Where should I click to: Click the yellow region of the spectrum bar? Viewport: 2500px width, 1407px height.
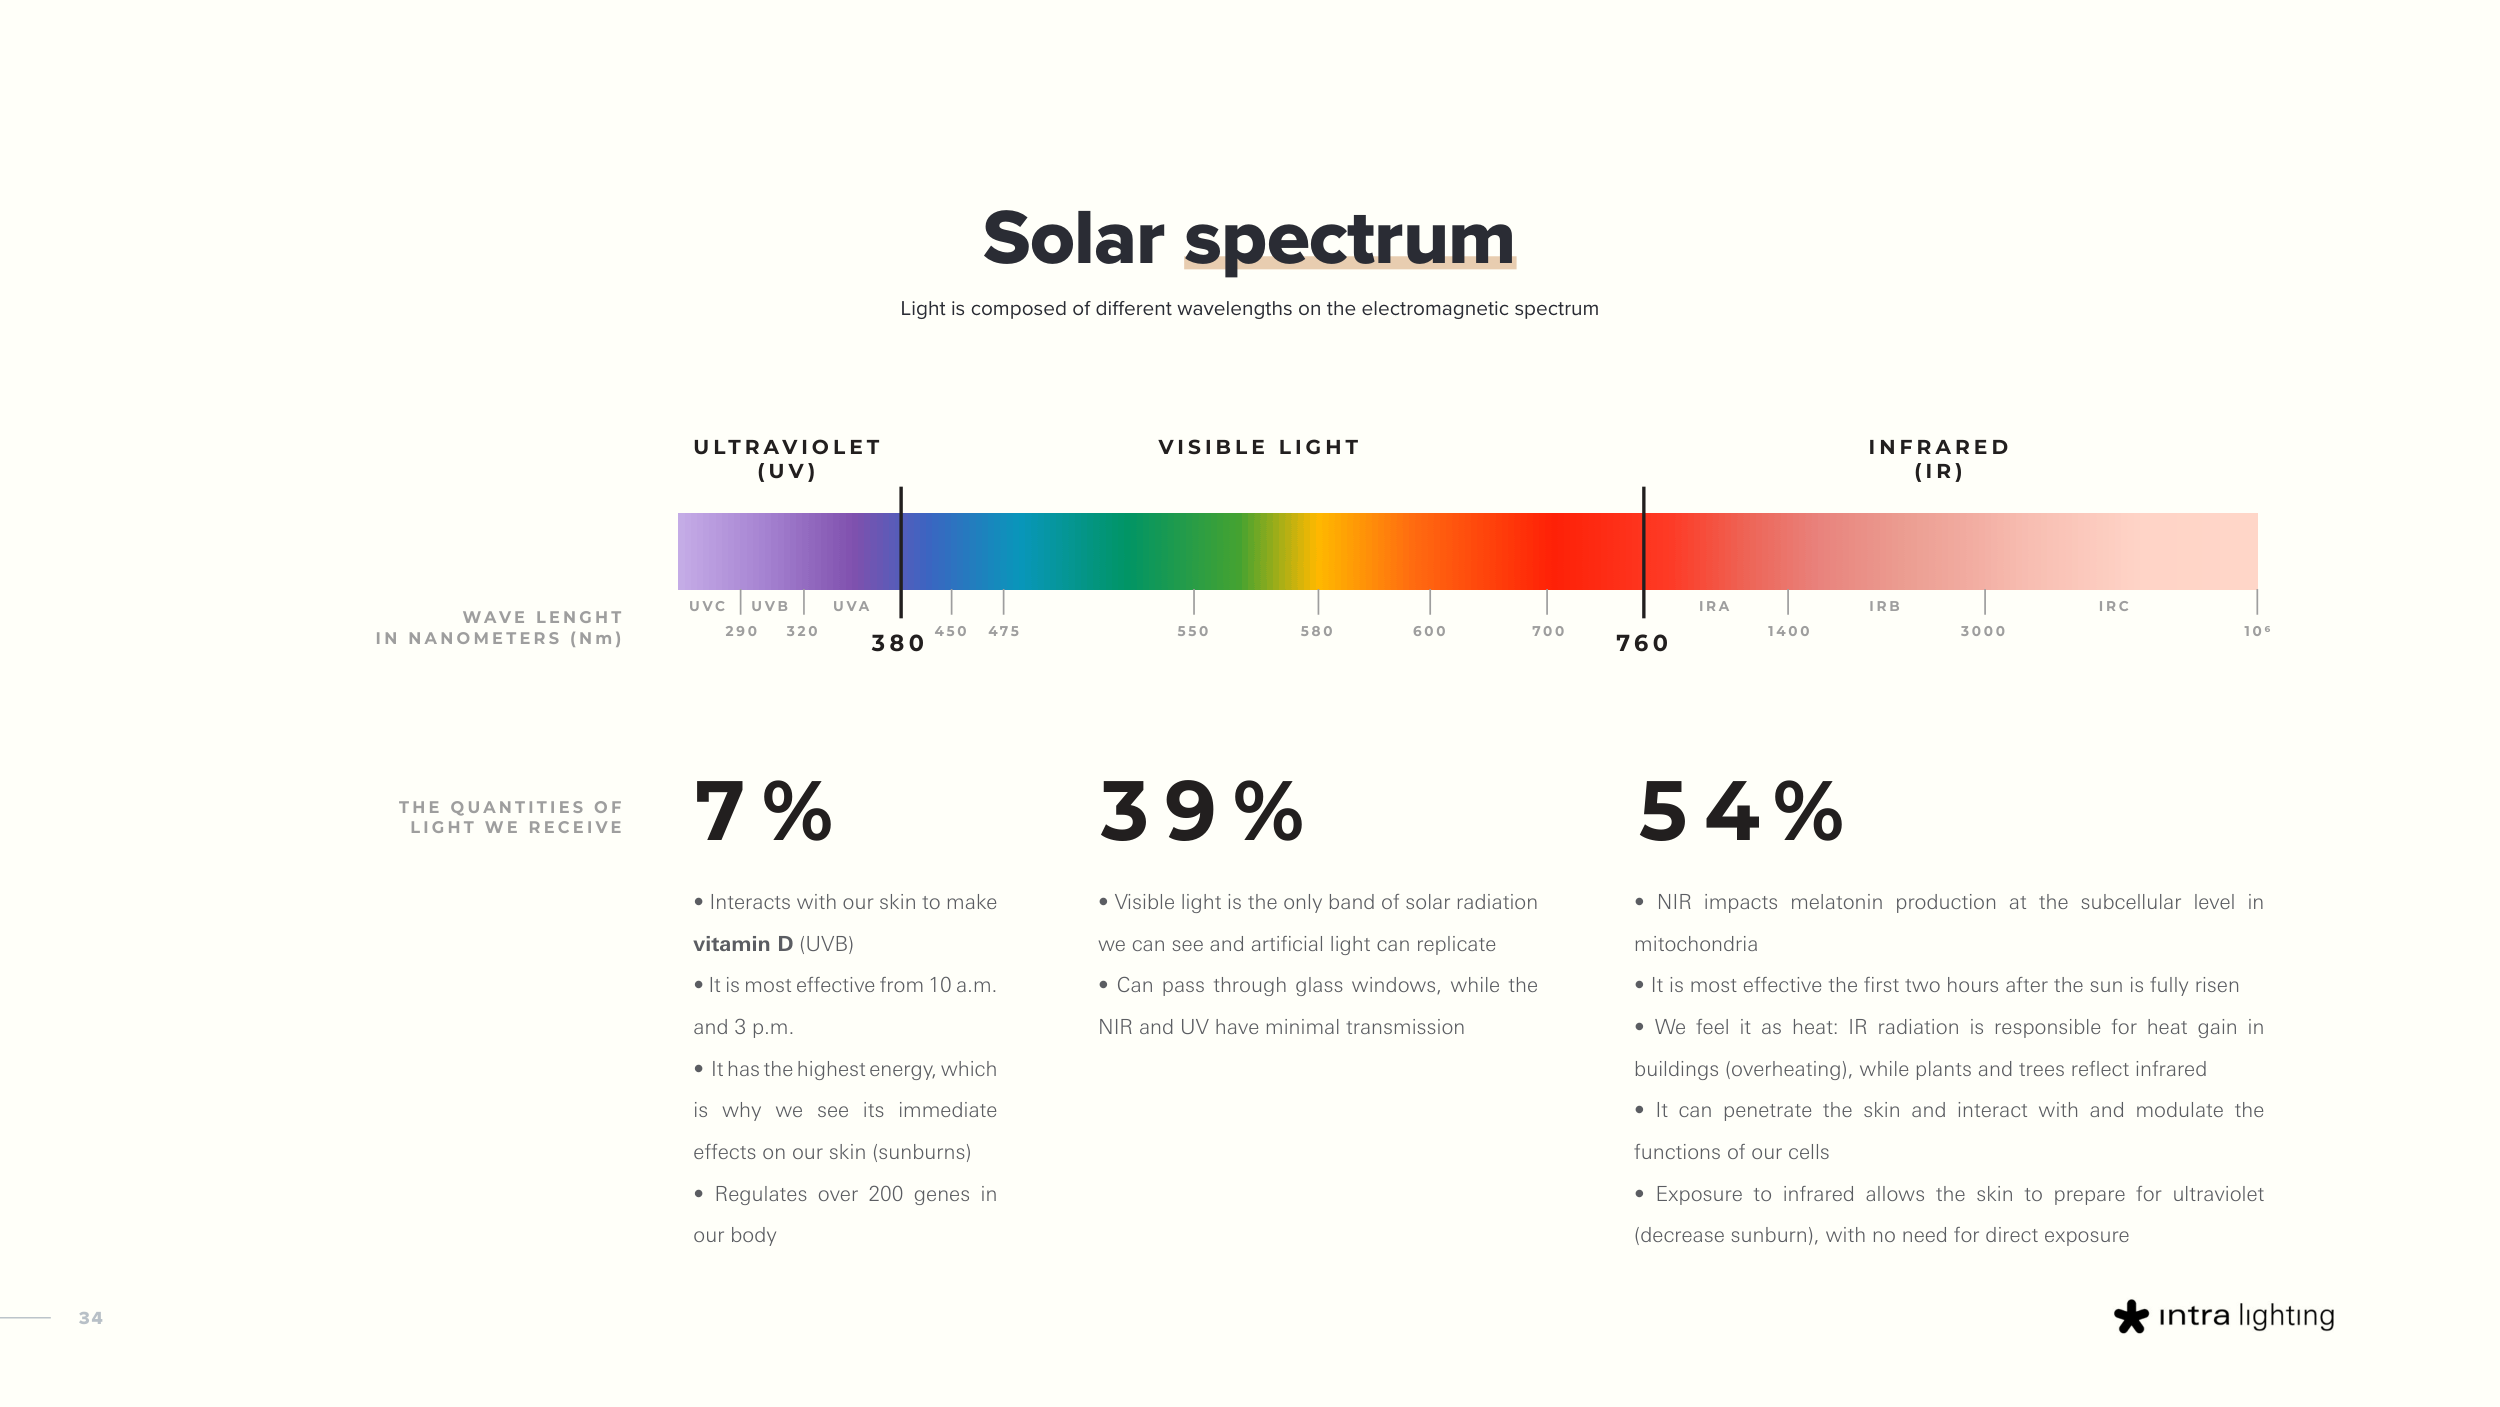(x=1320, y=551)
